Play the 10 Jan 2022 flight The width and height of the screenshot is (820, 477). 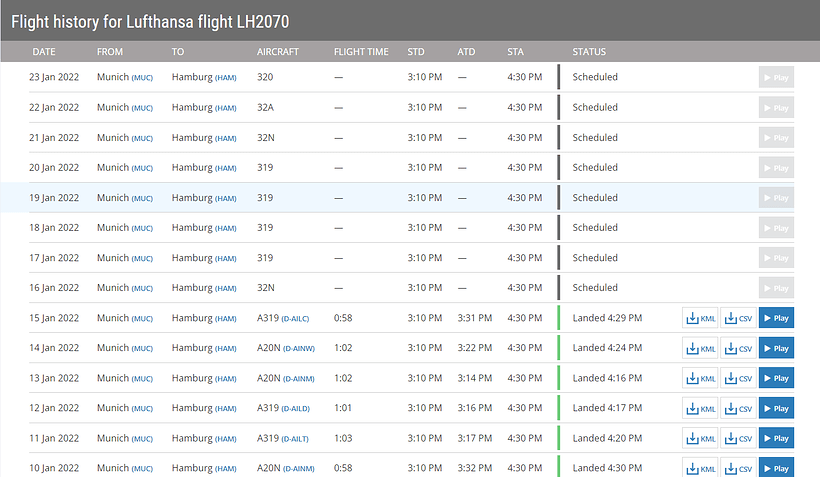coord(776,467)
